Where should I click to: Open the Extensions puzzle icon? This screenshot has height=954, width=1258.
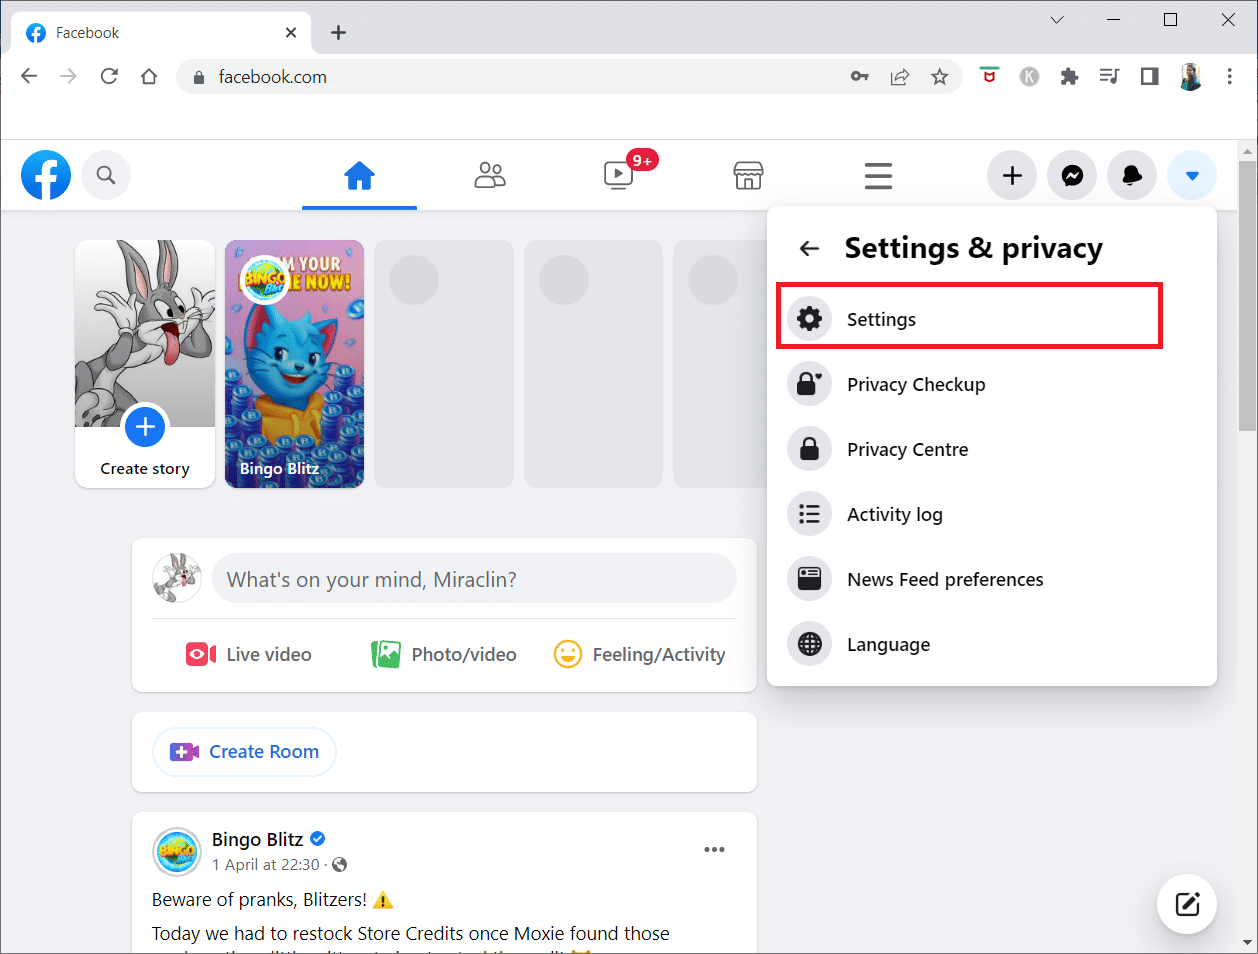(x=1069, y=77)
